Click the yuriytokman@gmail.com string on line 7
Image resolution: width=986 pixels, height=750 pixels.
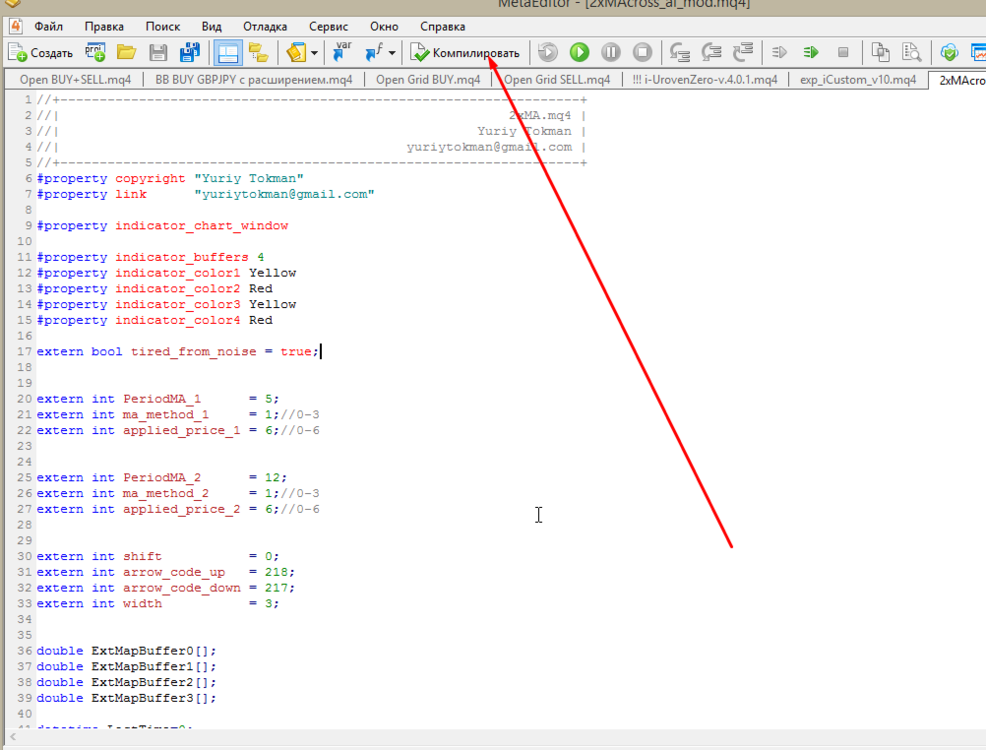coord(284,194)
